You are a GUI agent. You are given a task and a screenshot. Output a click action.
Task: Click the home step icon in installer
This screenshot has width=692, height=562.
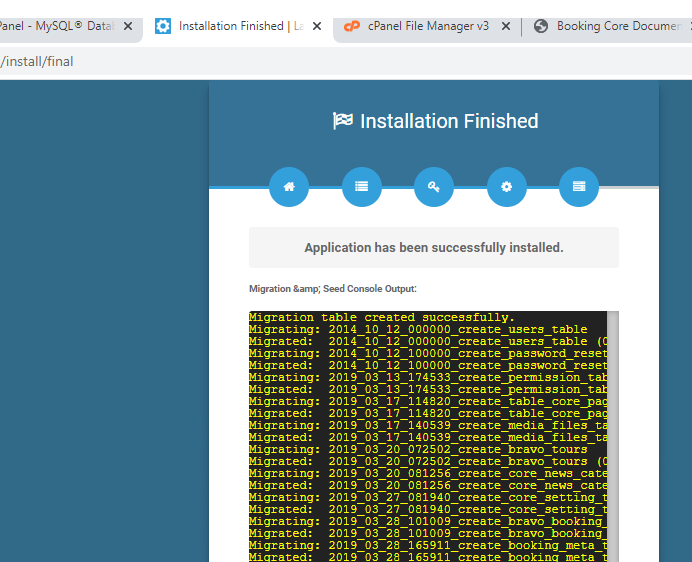(289, 187)
